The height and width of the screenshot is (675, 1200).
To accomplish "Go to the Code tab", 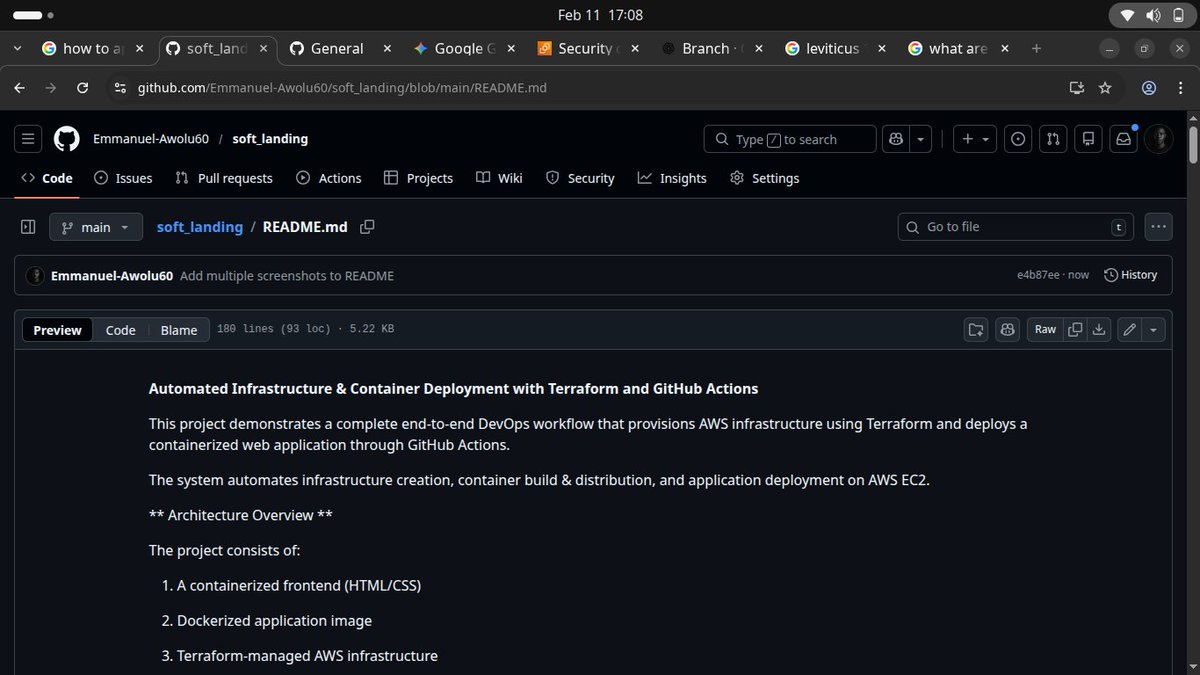I will click(x=47, y=178).
